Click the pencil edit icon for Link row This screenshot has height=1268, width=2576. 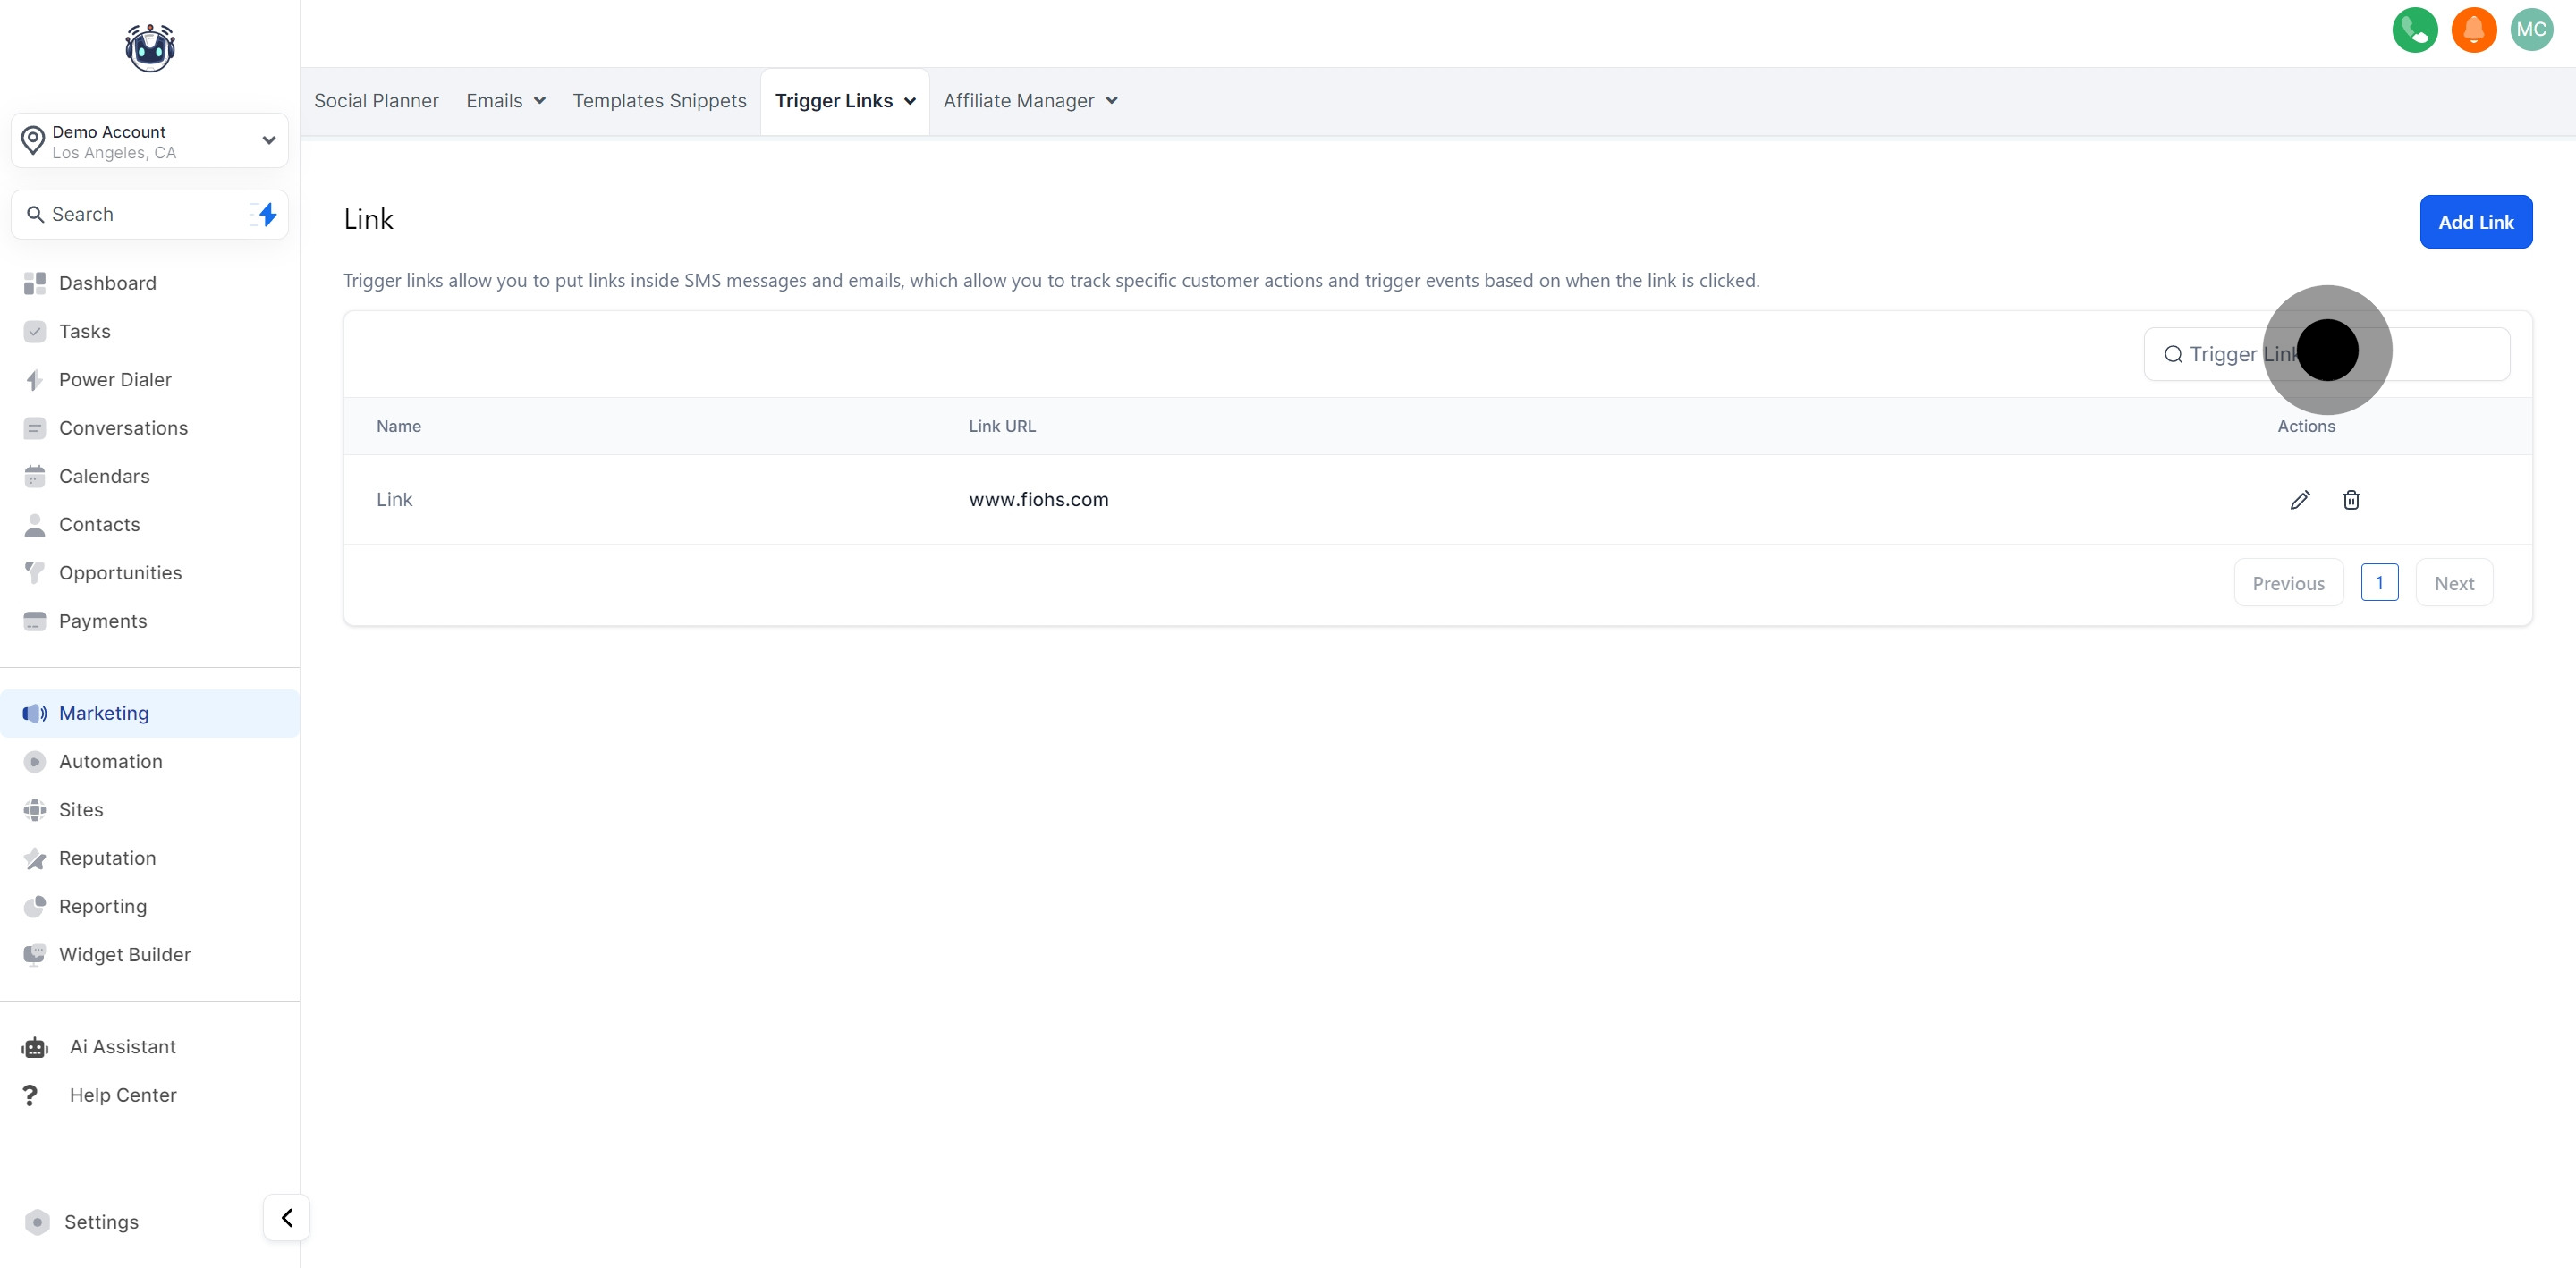coord(2299,500)
